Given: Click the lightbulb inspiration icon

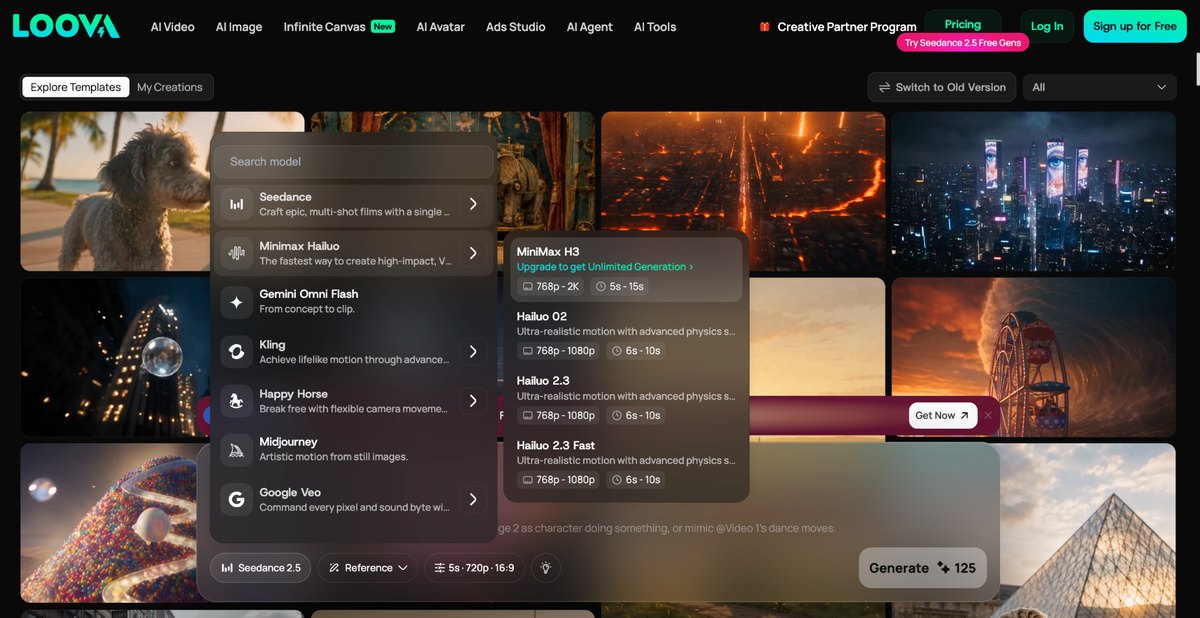Looking at the screenshot, I should (546, 568).
